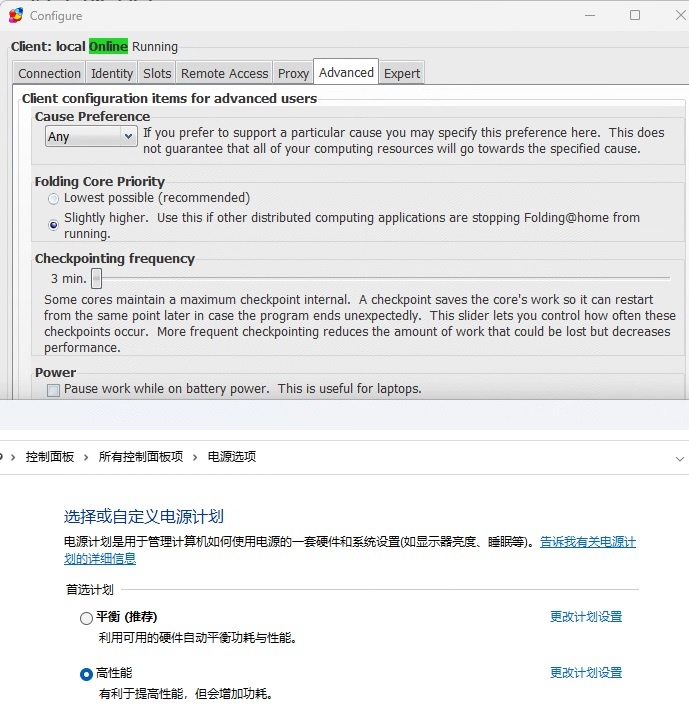Expand chevron before 控制面板 breadcrumb
The image size is (689, 707).
13,458
